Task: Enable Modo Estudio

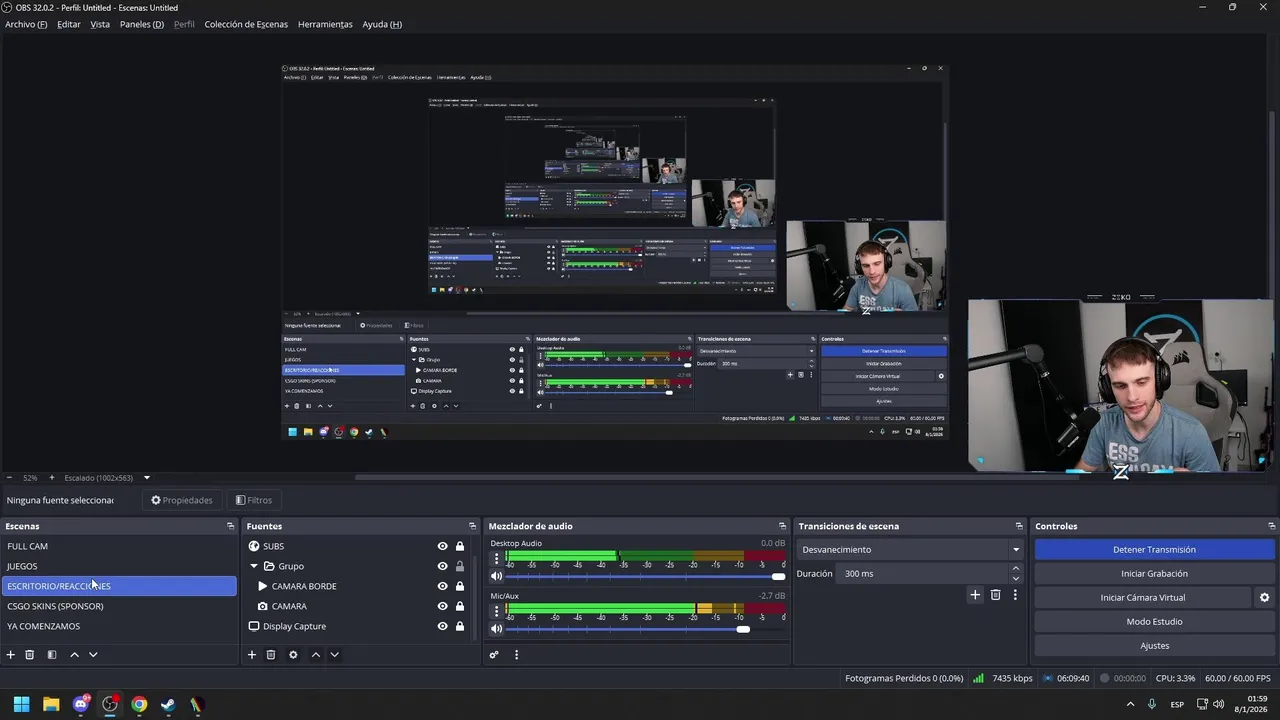Action: (x=1154, y=622)
